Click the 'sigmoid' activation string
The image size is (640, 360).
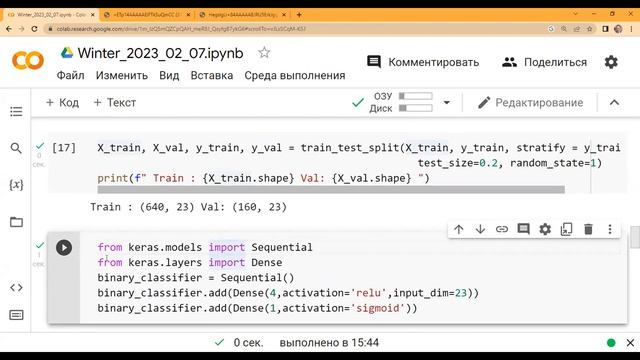pos(378,308)
